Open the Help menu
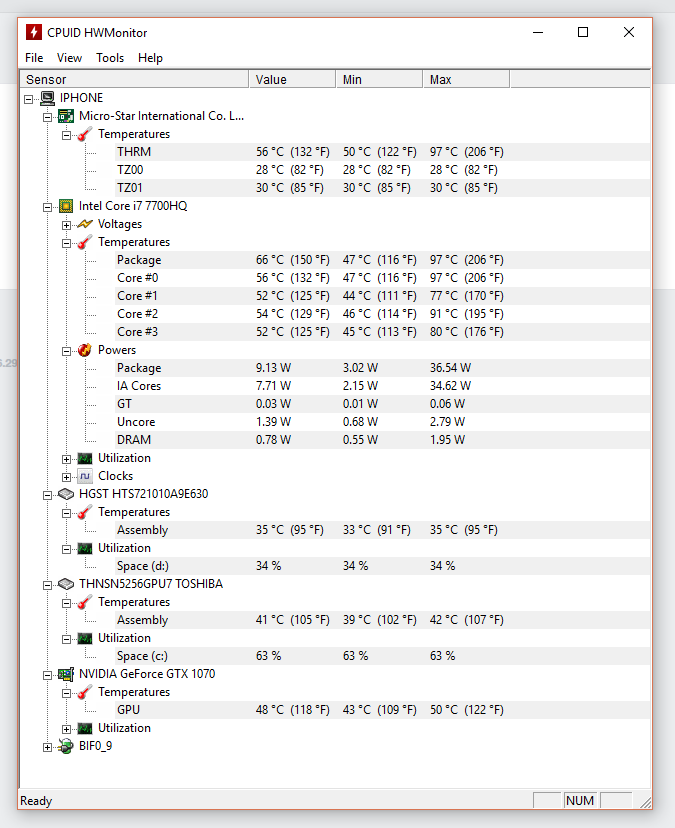Image resolution: width=675 pixels, height=828 pixels. (x=151, y=58)
